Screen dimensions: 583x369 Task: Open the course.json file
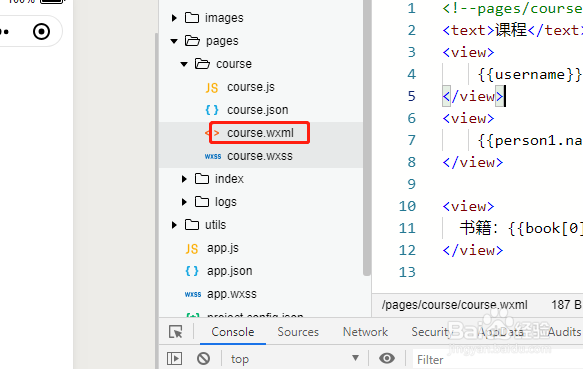click(258, 110)
